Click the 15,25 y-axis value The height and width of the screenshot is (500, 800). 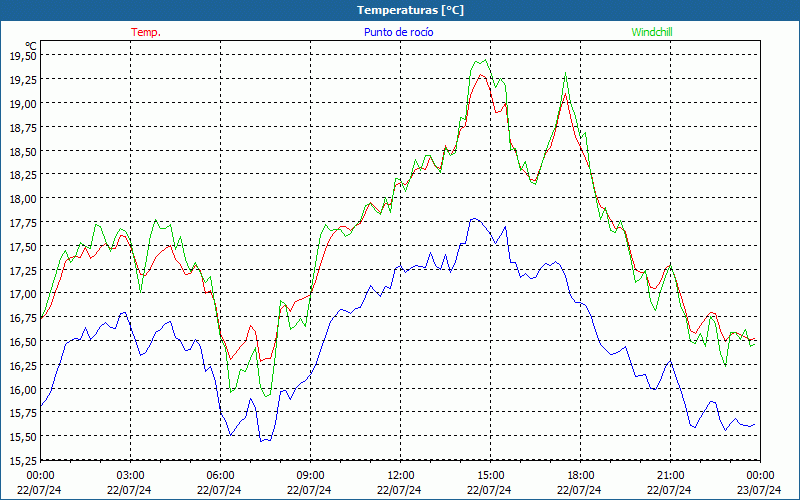point(22,461)
